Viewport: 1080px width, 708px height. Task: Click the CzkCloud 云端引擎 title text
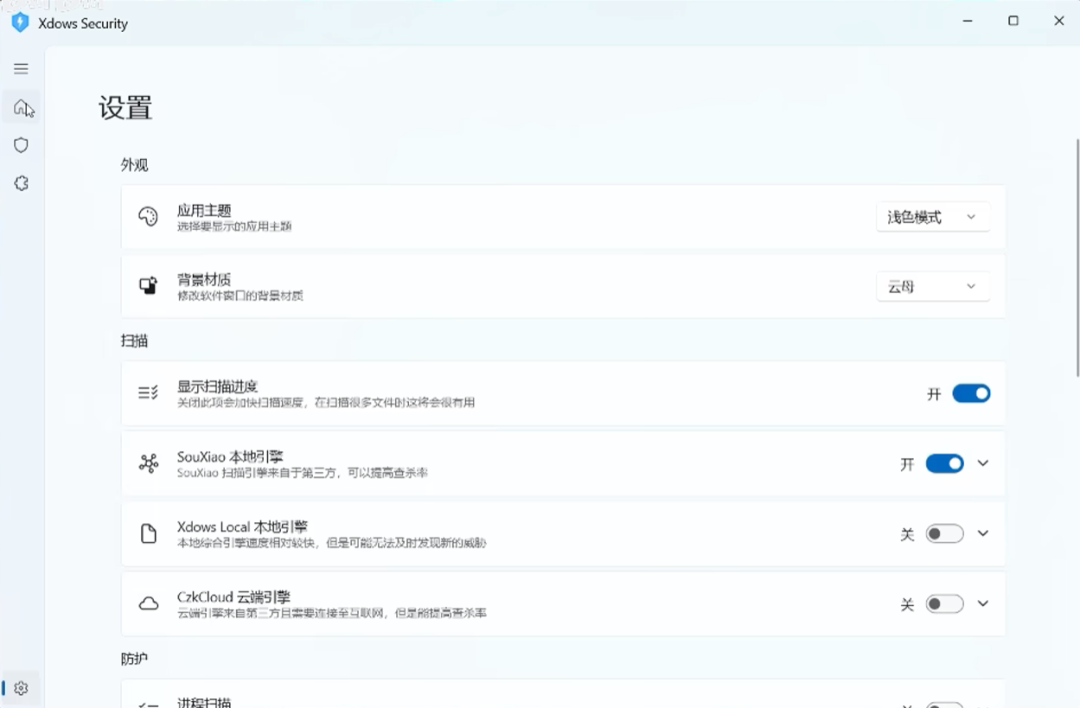[233, 597]
